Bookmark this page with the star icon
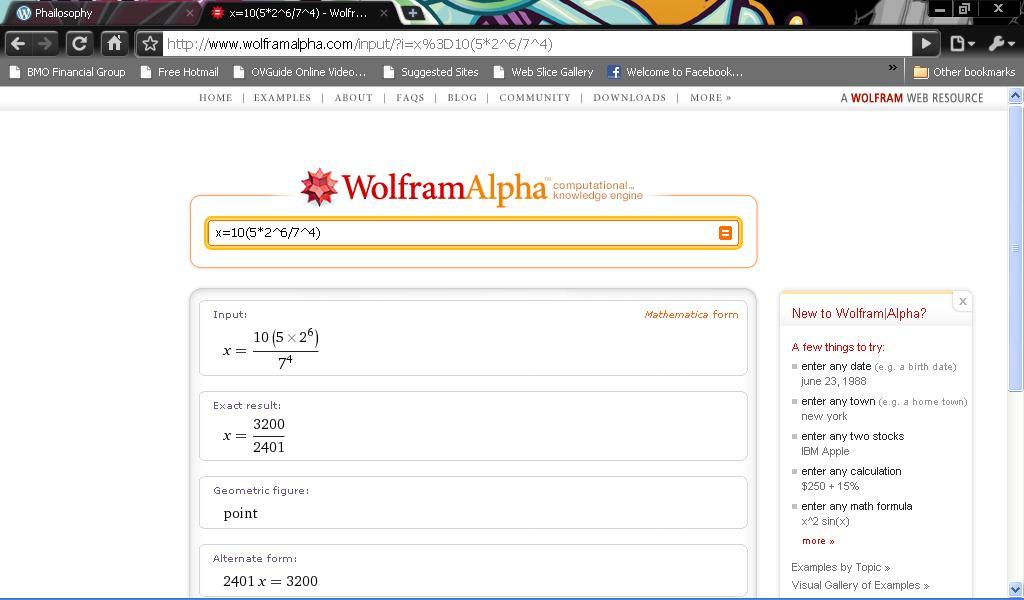1024x600 pixels. tap(150, 44)
